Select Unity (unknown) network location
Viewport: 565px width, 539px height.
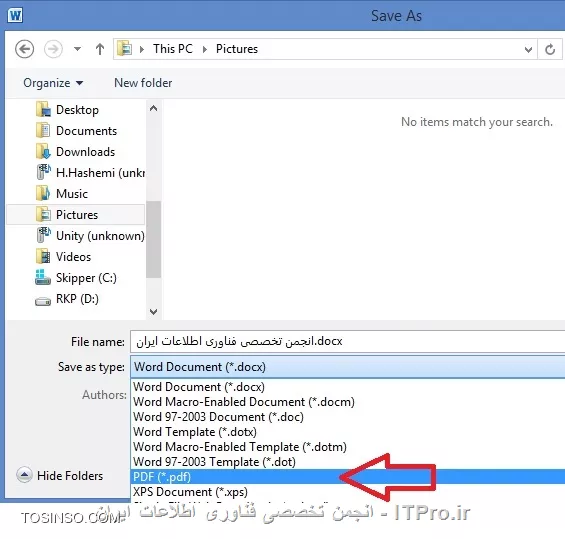(100, 236)
